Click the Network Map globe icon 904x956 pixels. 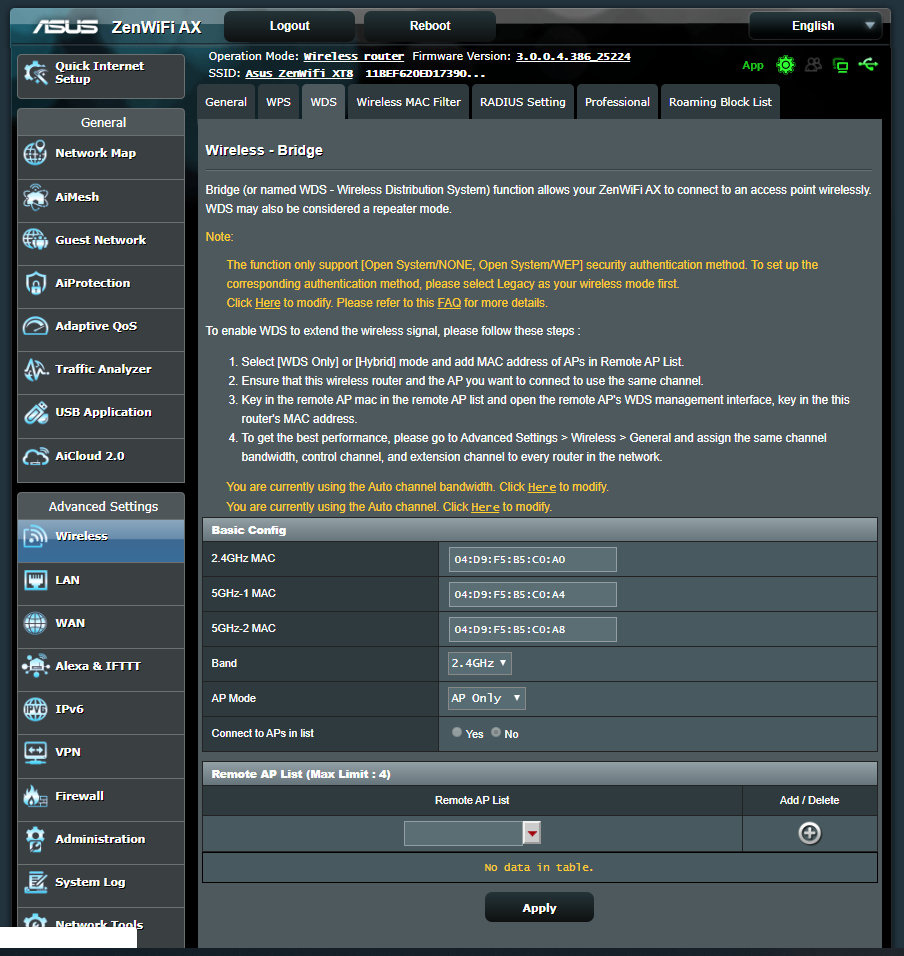point(35,153)
